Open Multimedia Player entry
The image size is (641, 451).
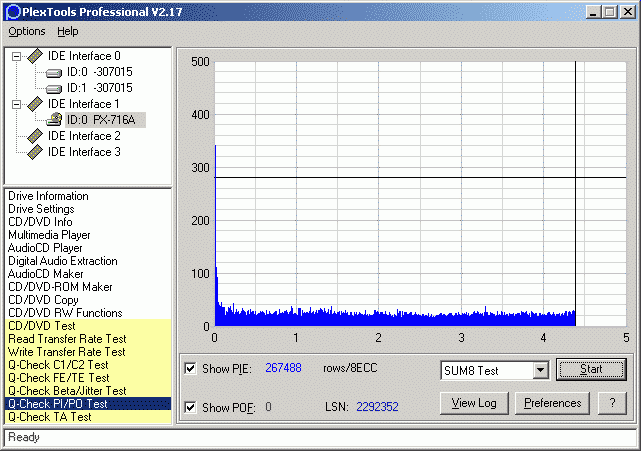tap(87, 235)
